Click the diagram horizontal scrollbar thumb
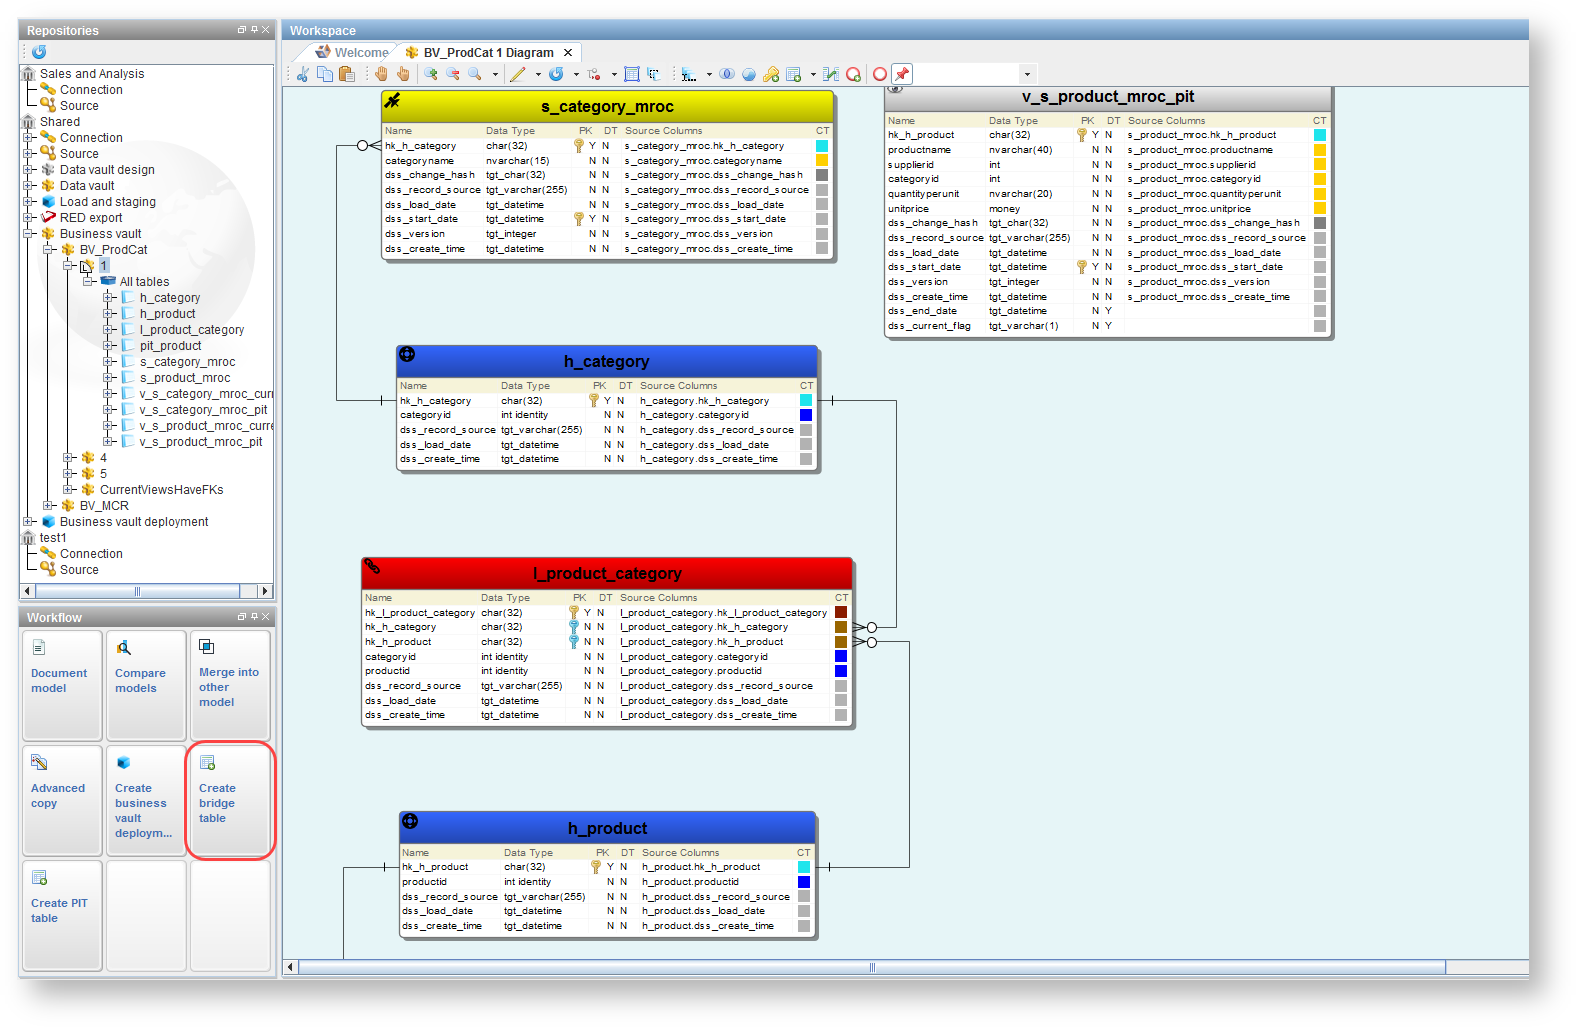Image resolution: width=1577 pixels, height=1028 pixels. coord(872,967)
